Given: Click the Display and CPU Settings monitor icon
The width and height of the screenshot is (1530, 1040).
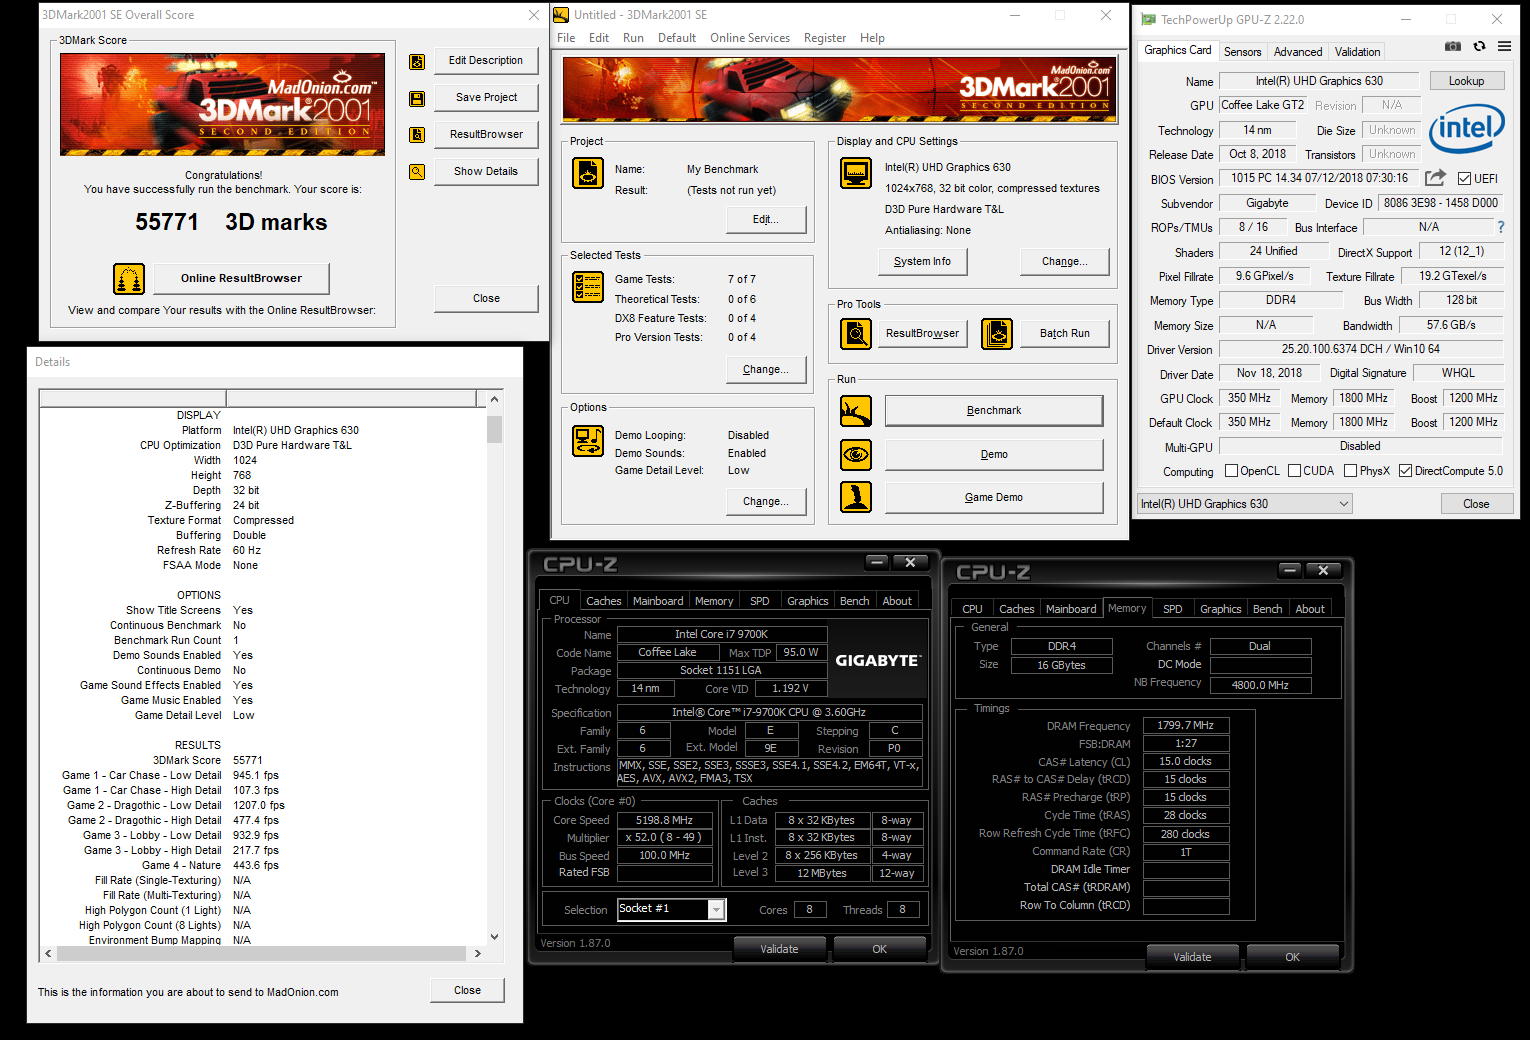Looking at the screenshot, I should pos(856,173).
